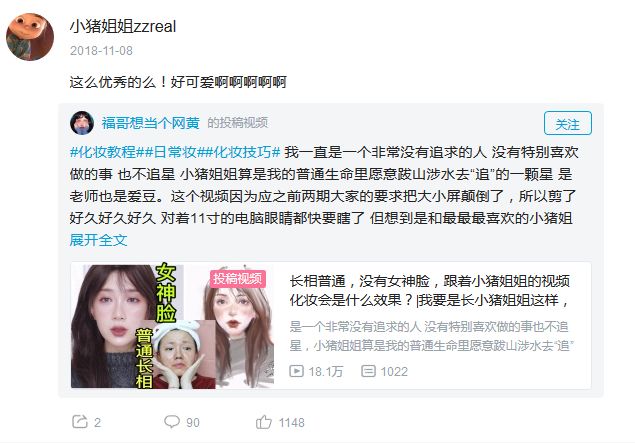Click uploader name 福哥想当个网黄
Viewport: 635px width, 443px height.
[x=150, y=123]
